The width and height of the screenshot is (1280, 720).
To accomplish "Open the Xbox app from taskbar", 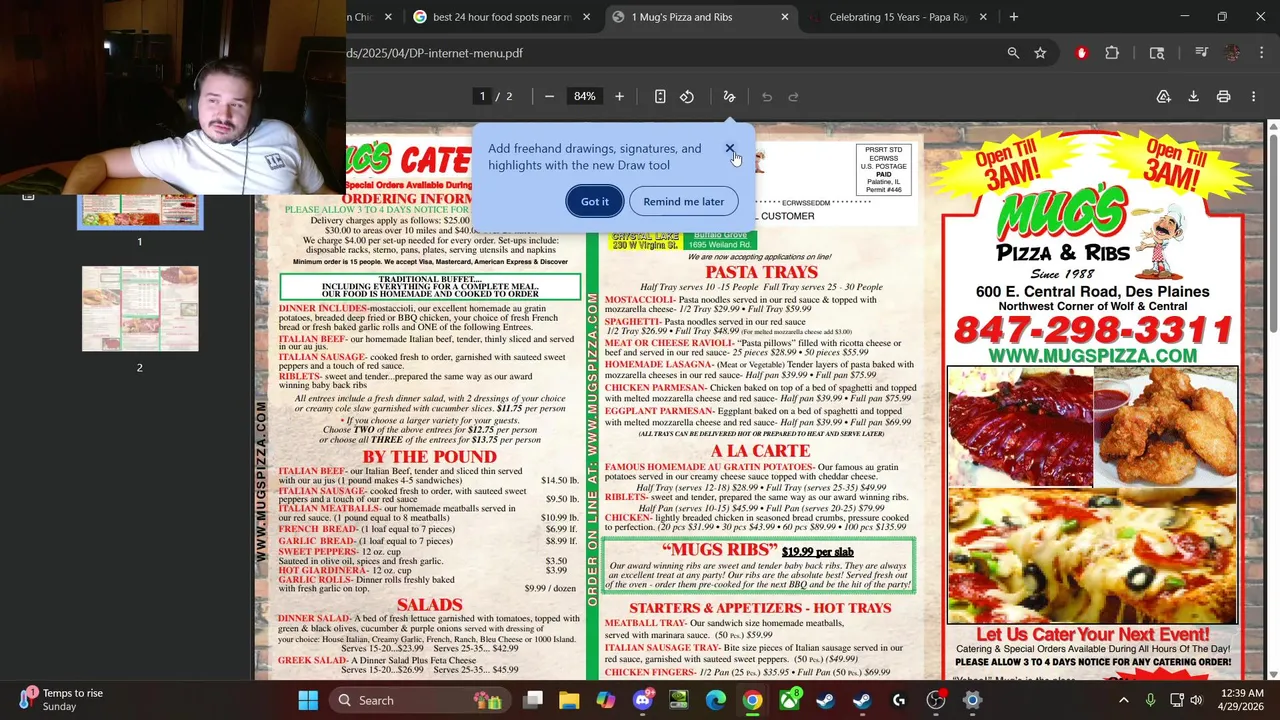I will tap(789, 700).
